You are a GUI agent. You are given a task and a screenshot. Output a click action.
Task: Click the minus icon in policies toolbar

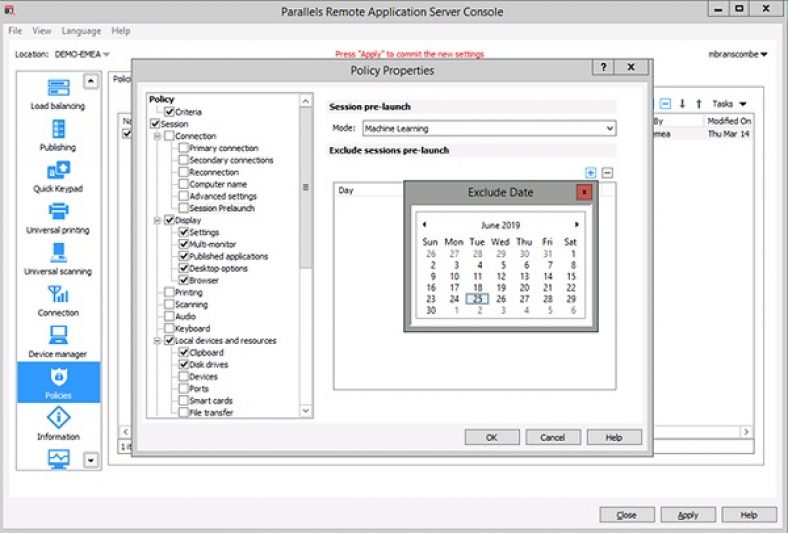[x=665, y=104]
